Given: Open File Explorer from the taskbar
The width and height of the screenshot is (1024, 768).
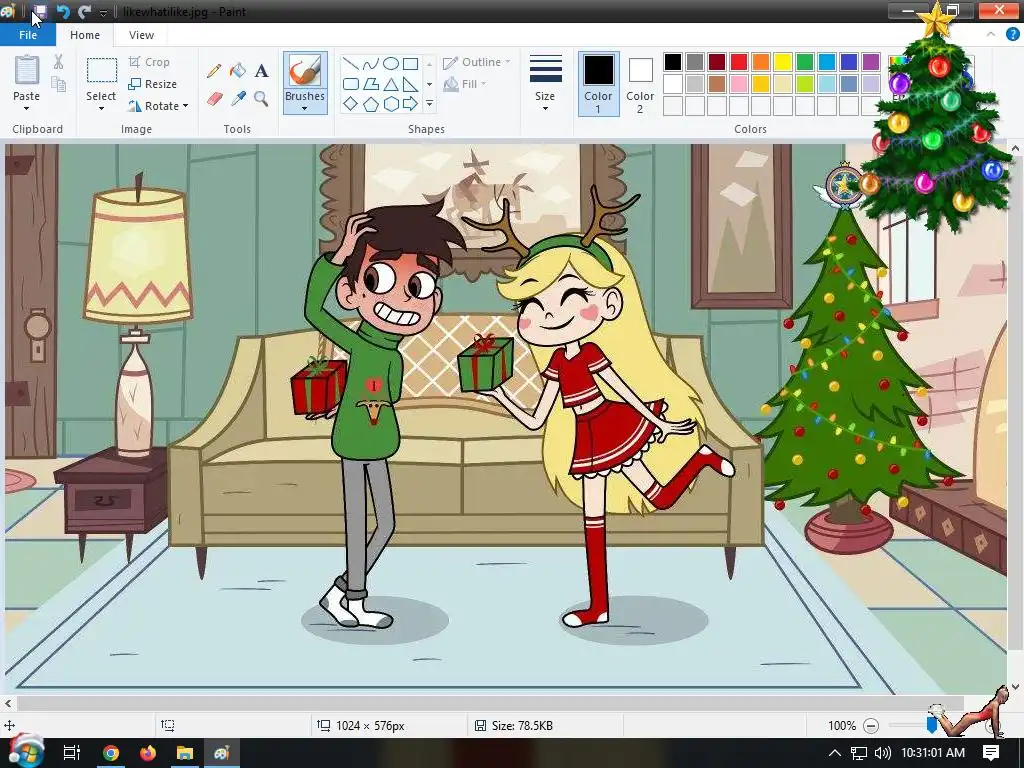Looking at the screenshot, I should 185,753.
